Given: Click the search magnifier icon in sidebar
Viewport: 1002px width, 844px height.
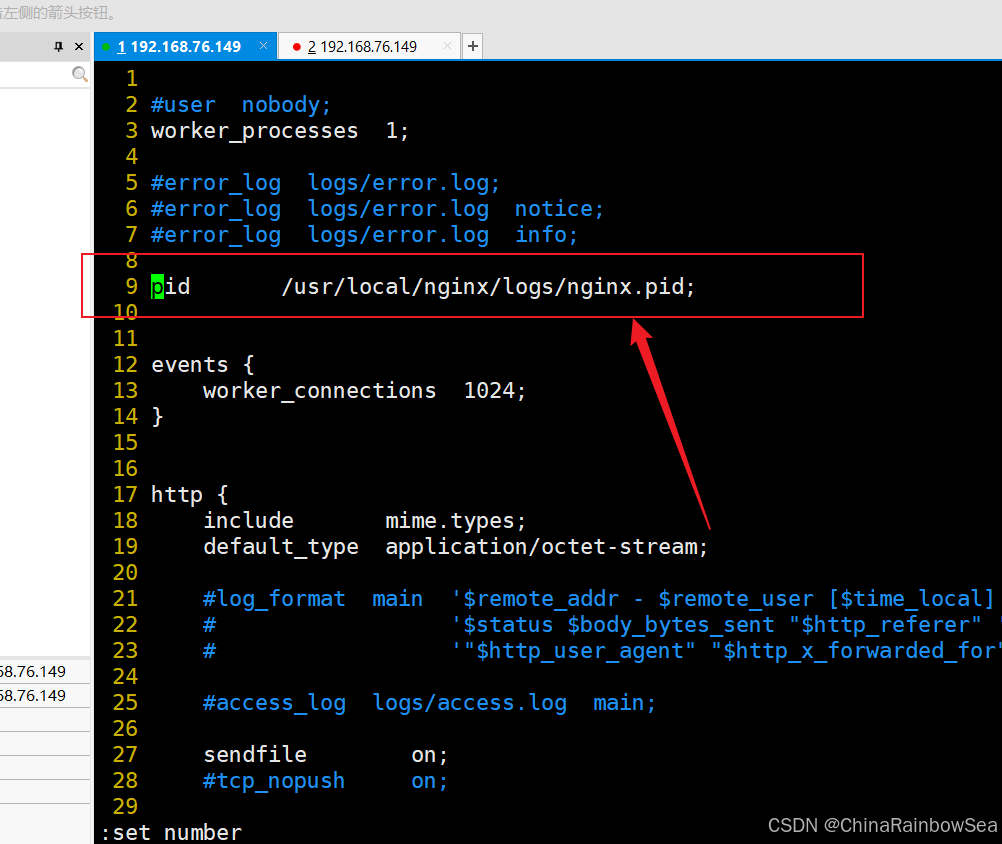Looking at the screenshot, I should [79, 73].
